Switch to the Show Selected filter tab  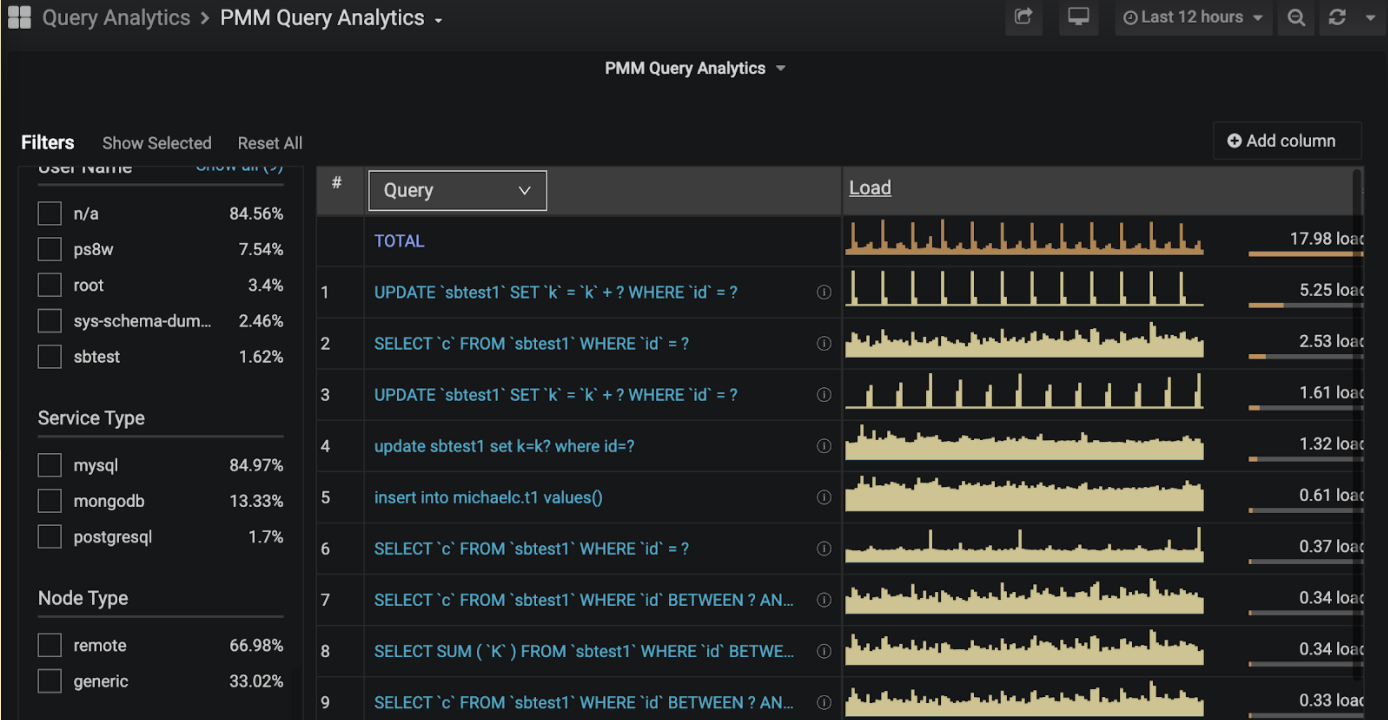coord(156,143)
